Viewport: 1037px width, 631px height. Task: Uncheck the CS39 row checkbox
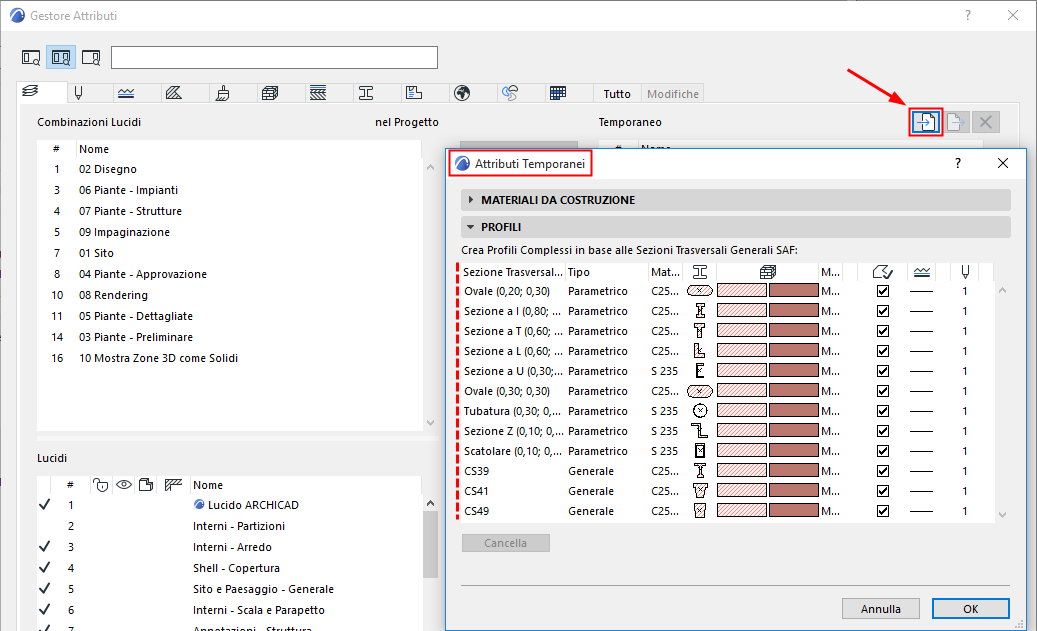tap(883, 471)
